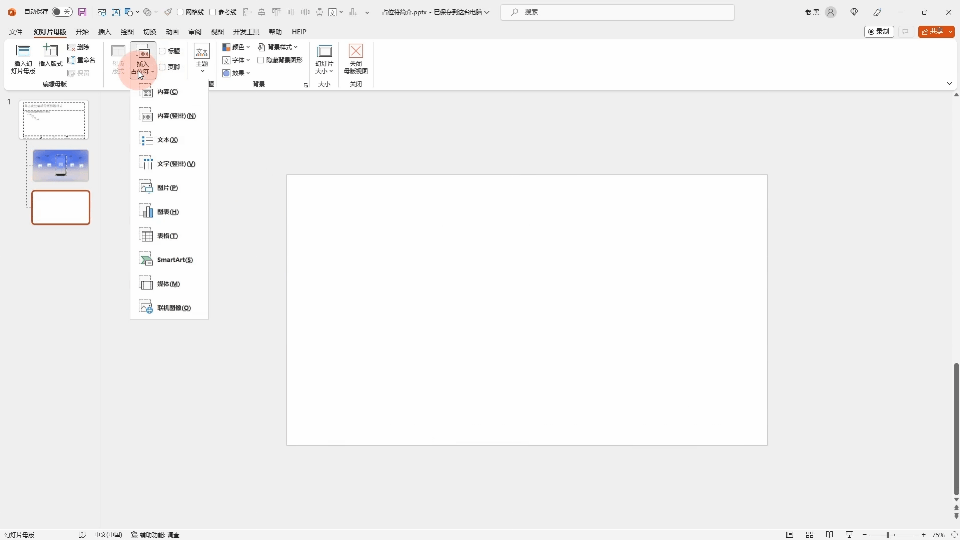Click the Slide Size icon

324,59
